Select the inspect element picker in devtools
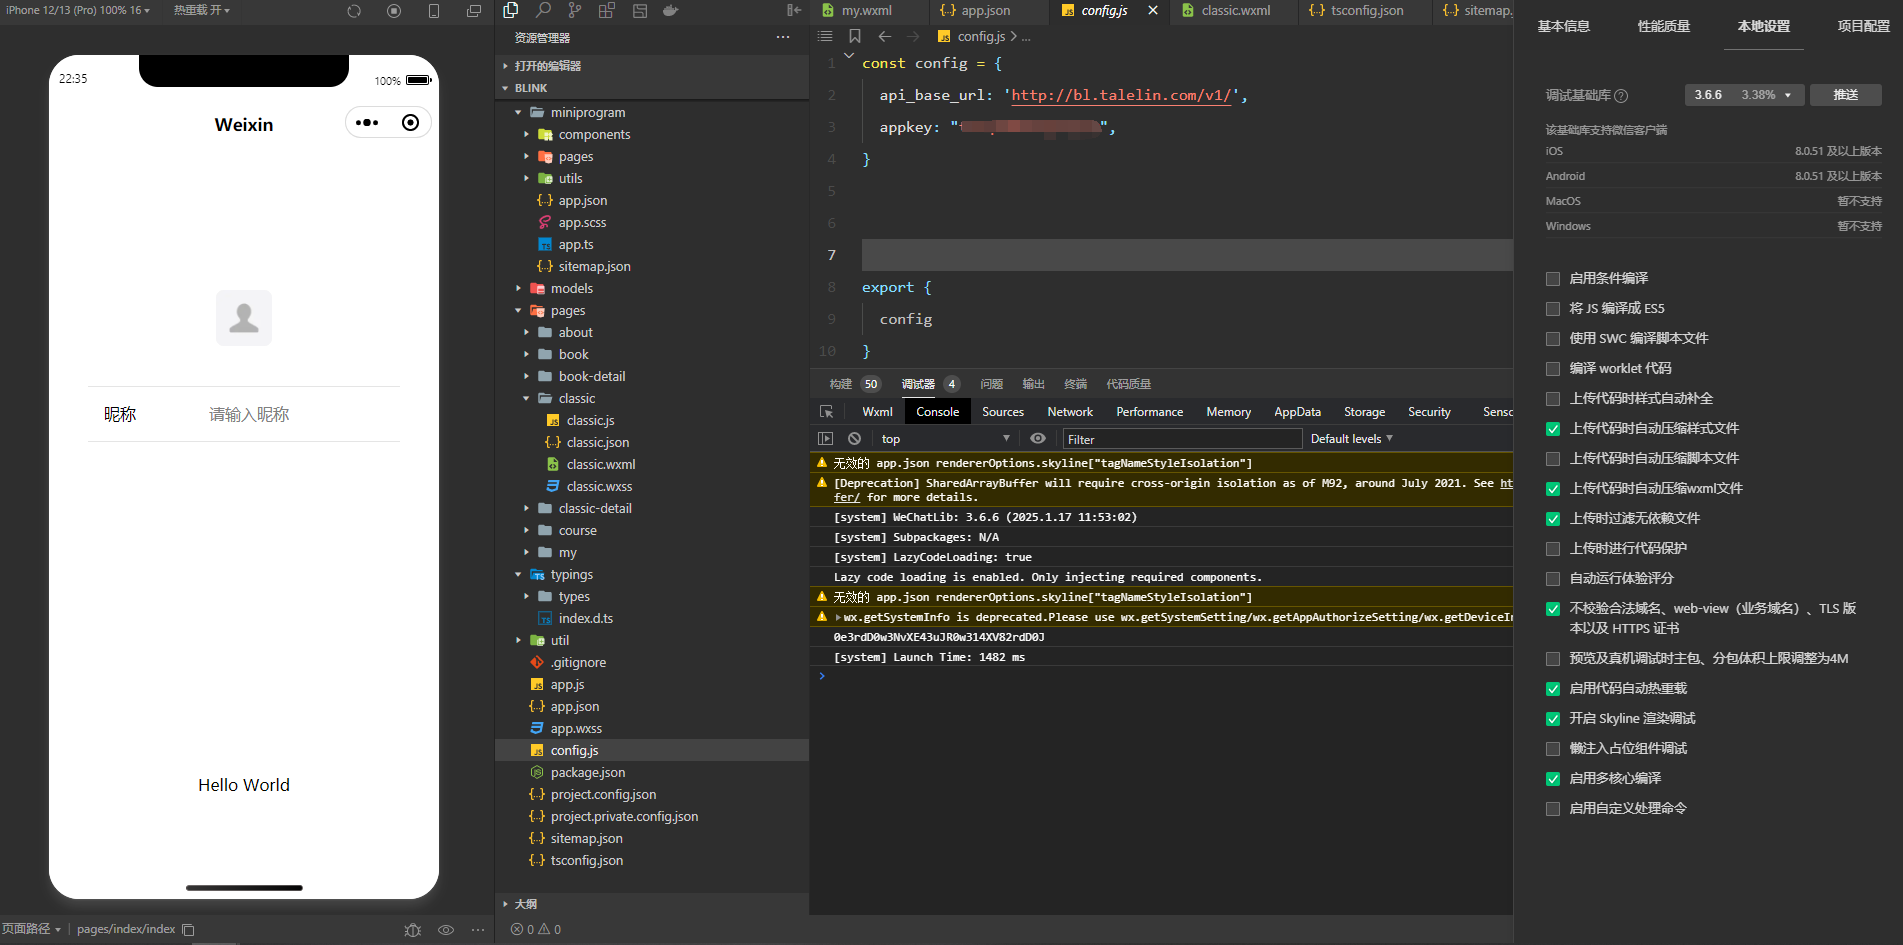 (827, 412)
